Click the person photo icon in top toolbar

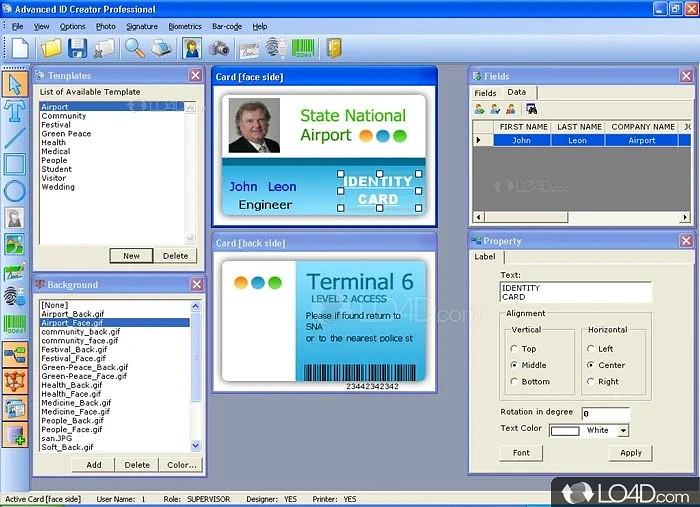point(192,48)
